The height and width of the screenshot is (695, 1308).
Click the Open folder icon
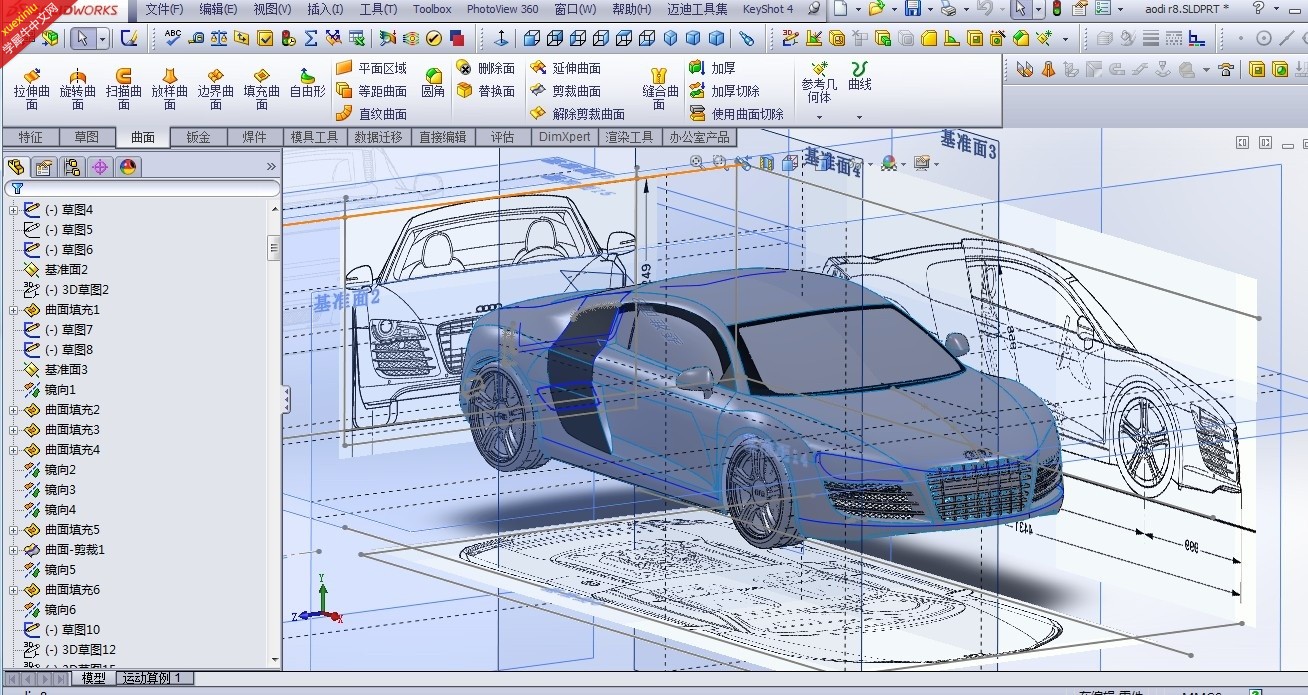pyautogui.click(x=876, y=9)
